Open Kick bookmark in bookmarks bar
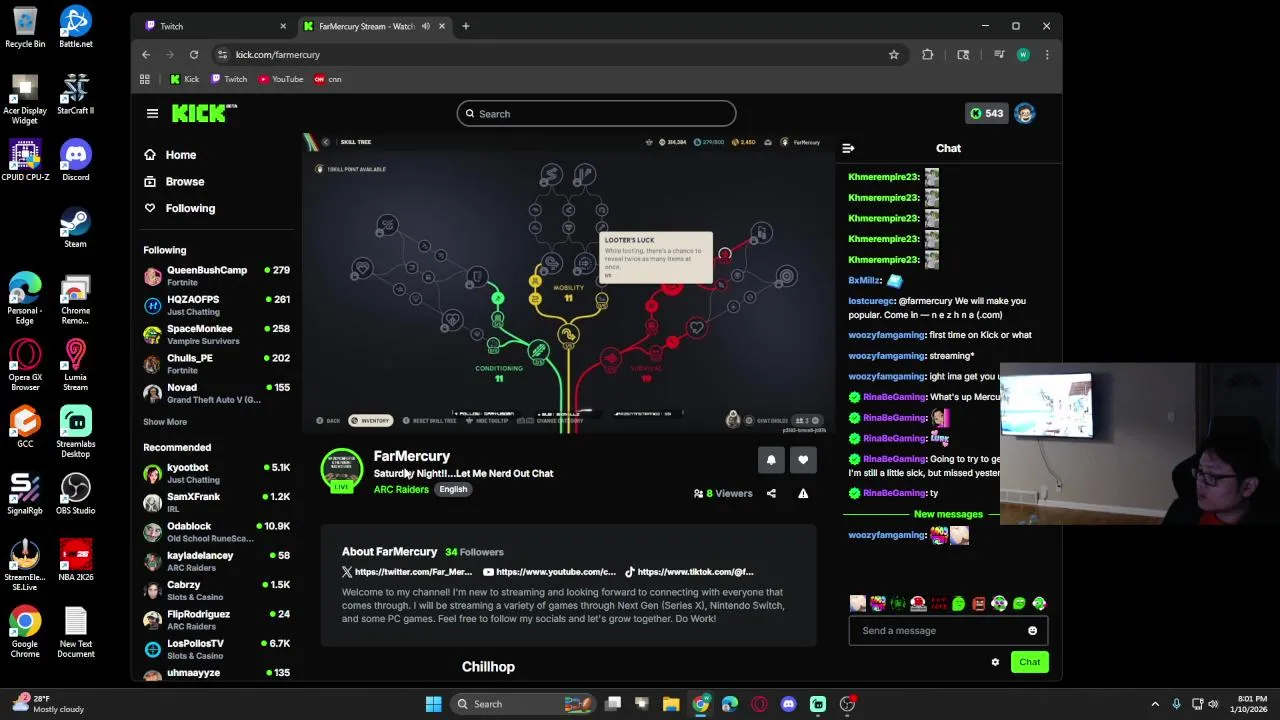Viewport: 1280px width, 720px height. coord(185,79)
